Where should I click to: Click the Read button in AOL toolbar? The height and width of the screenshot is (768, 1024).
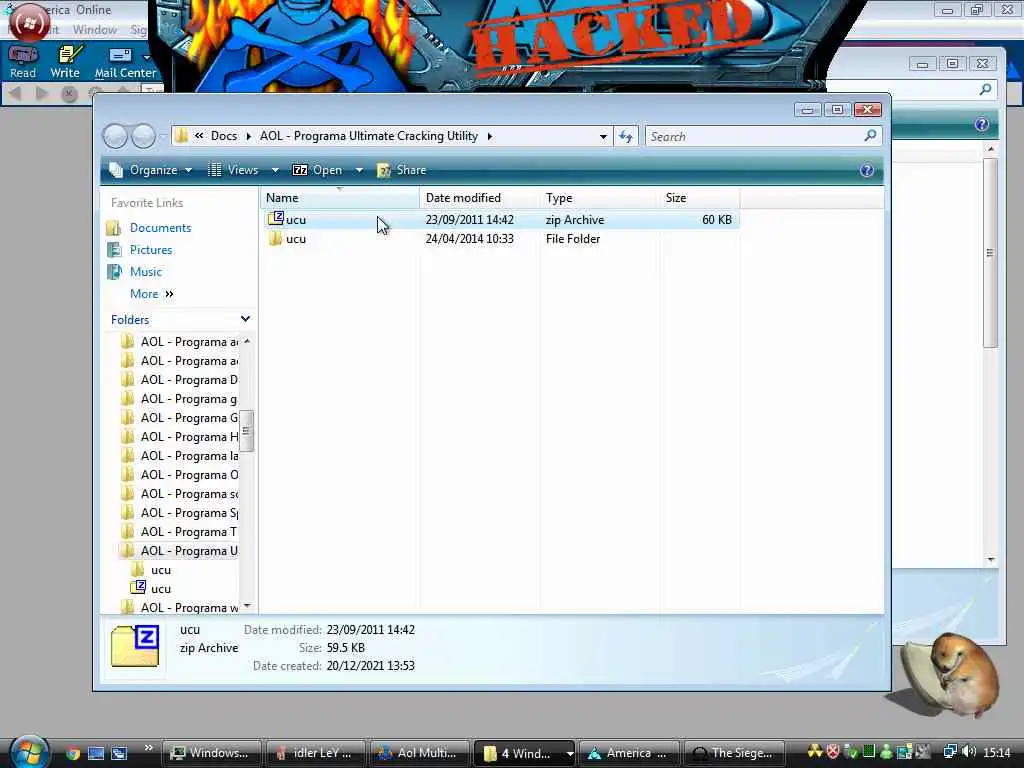click(23, 62)
